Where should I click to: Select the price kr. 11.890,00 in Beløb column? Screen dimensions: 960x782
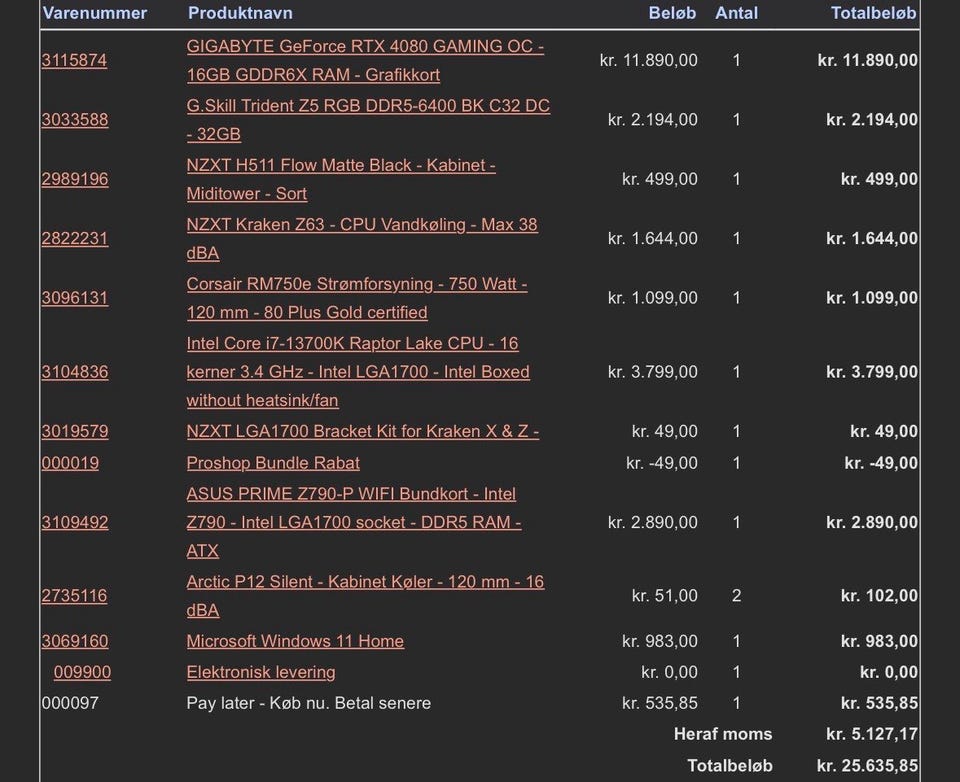pos(648,60)
